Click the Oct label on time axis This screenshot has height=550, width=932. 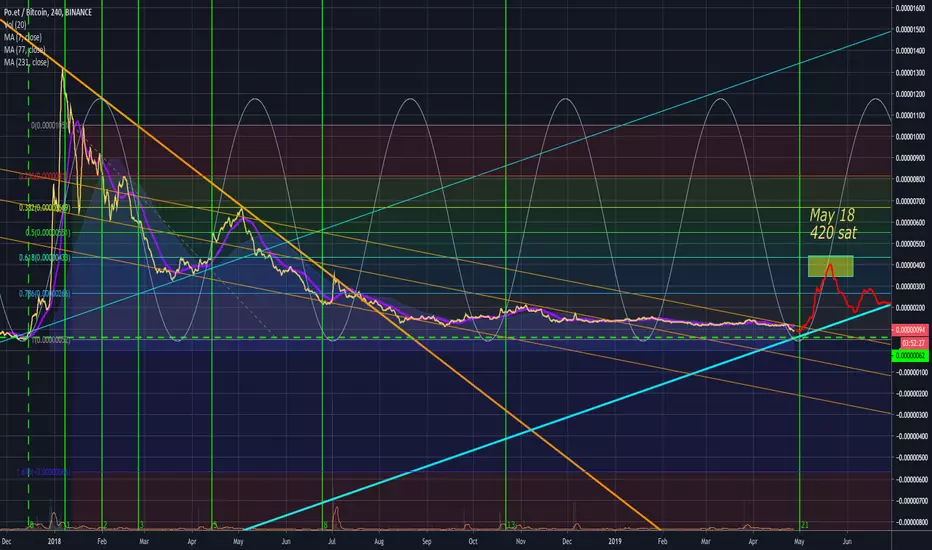[473, 542]
